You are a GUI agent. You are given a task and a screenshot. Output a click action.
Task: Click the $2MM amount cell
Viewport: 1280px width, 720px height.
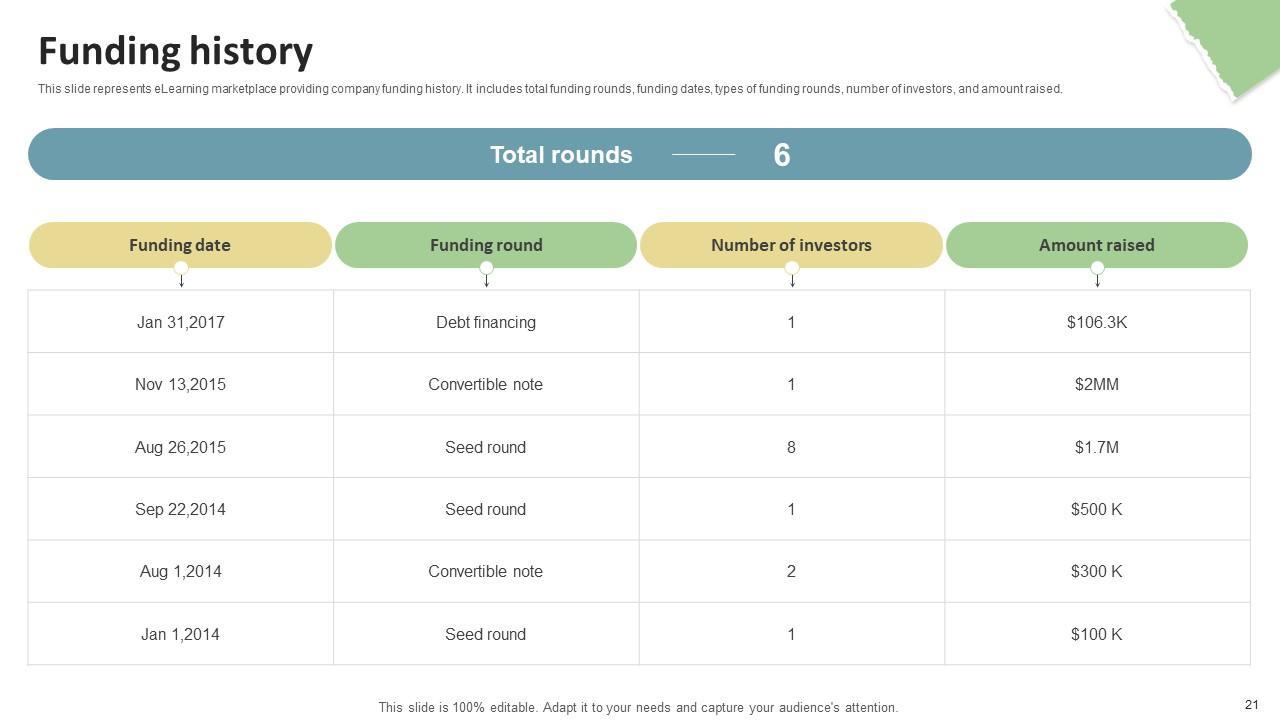(x=1097, y=384)
